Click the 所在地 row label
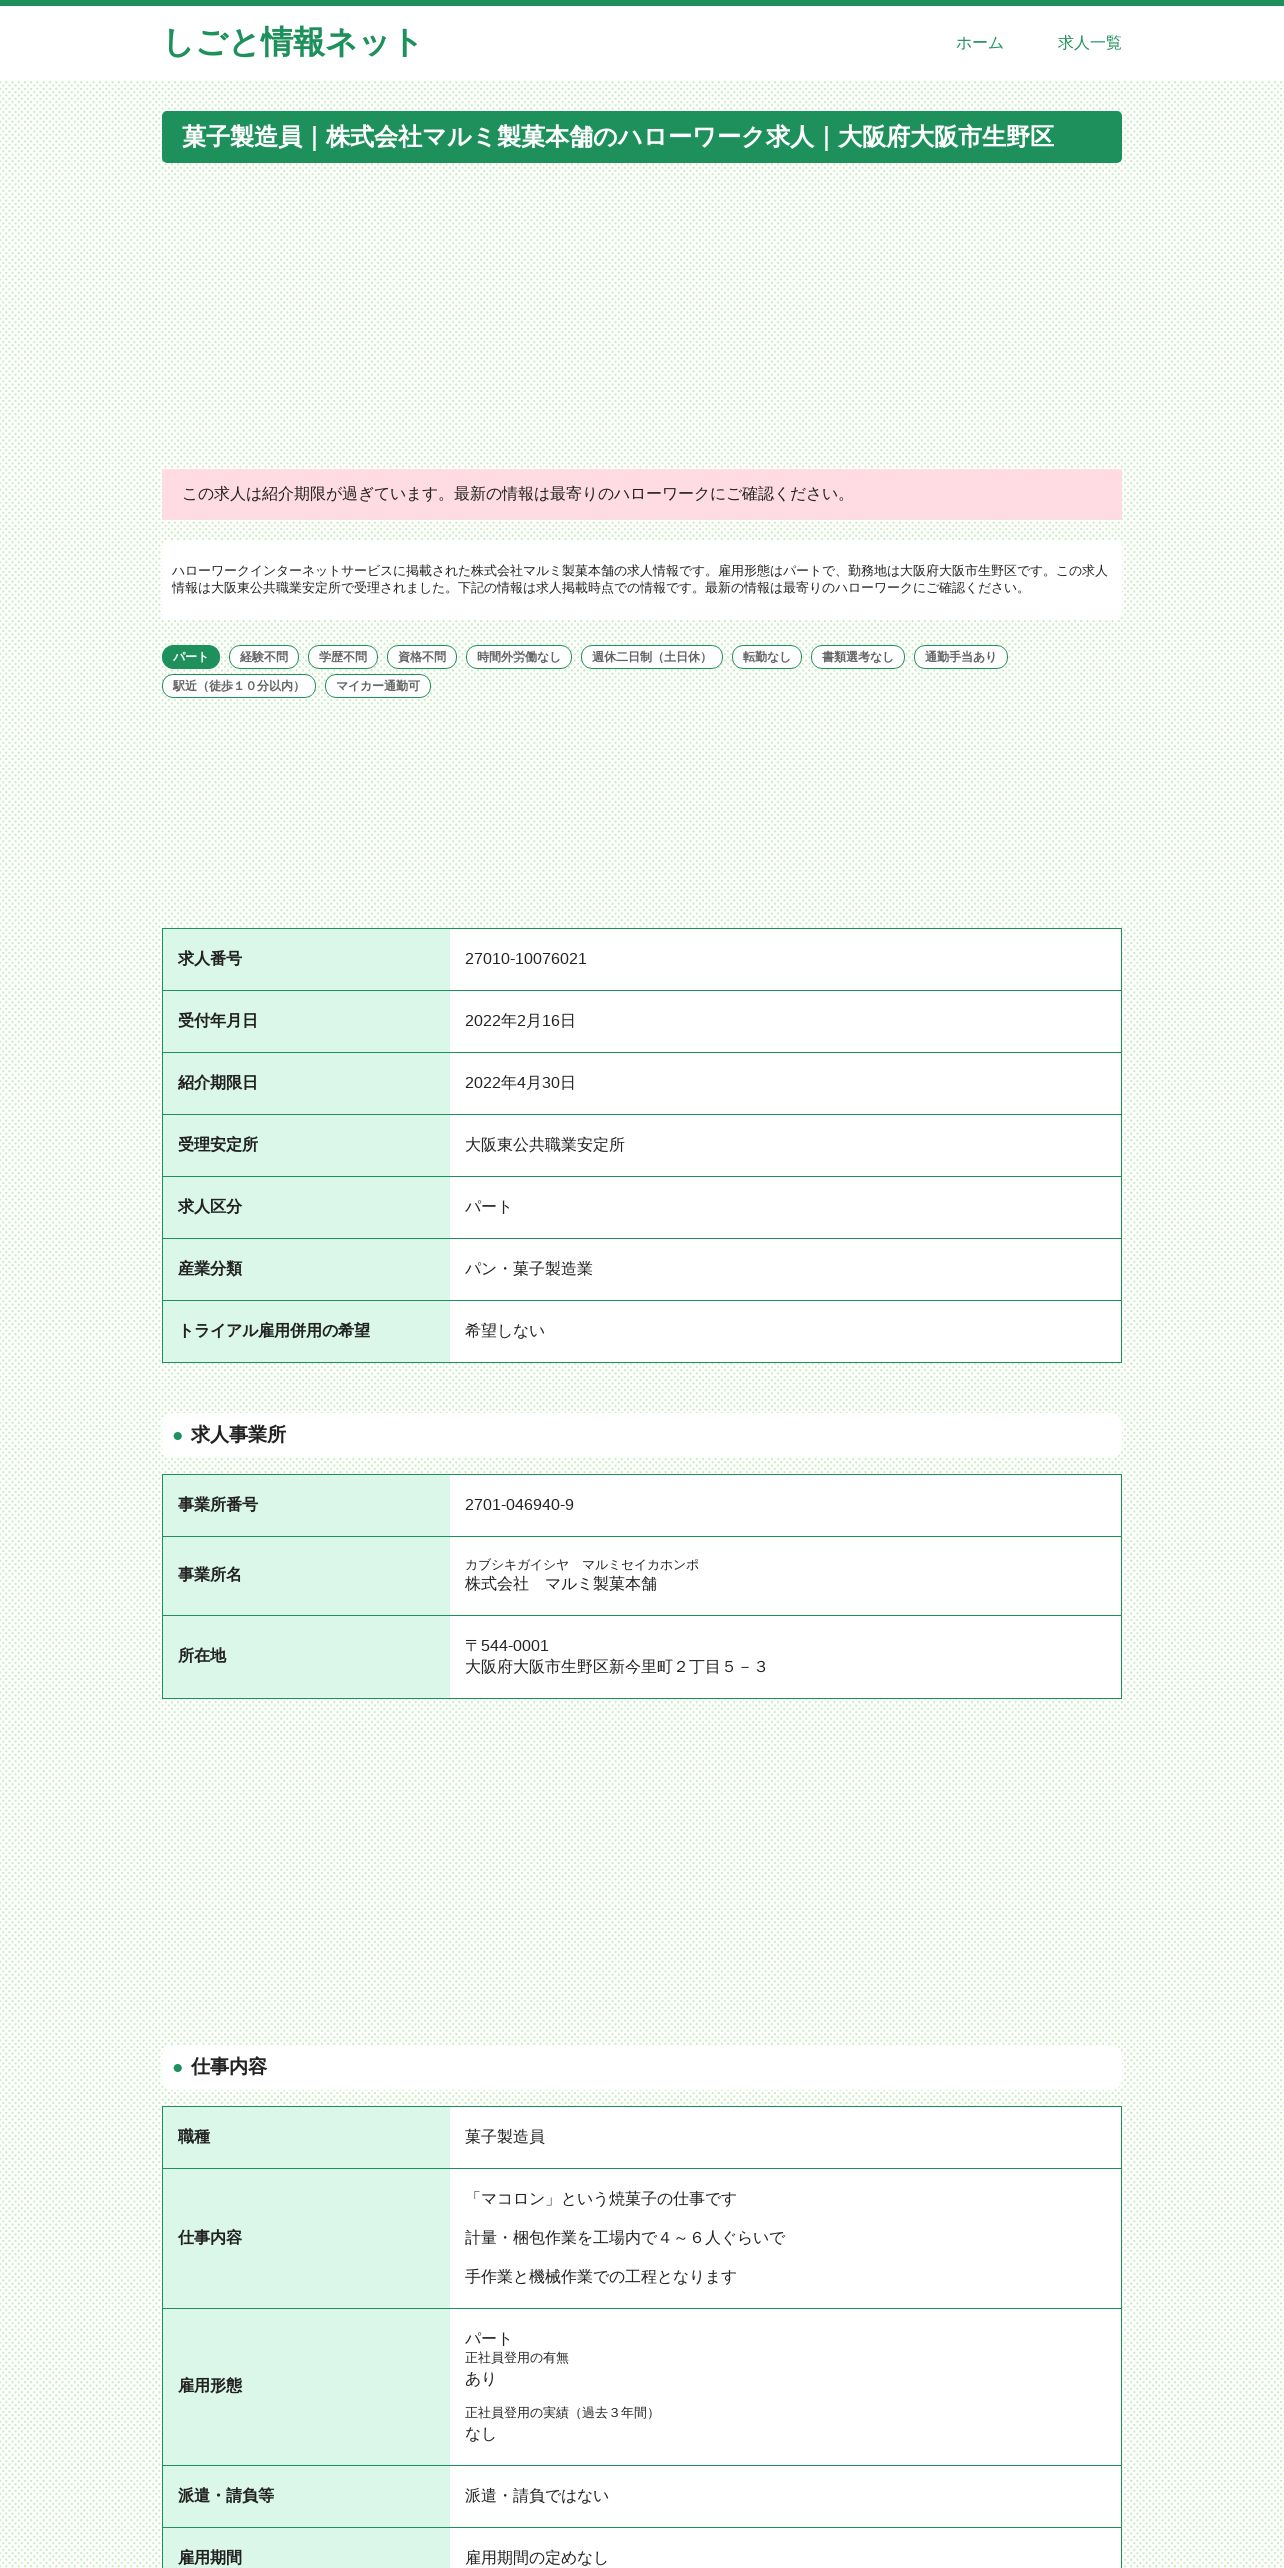Screen dimensions: 1284x2568 [202, 1656]
